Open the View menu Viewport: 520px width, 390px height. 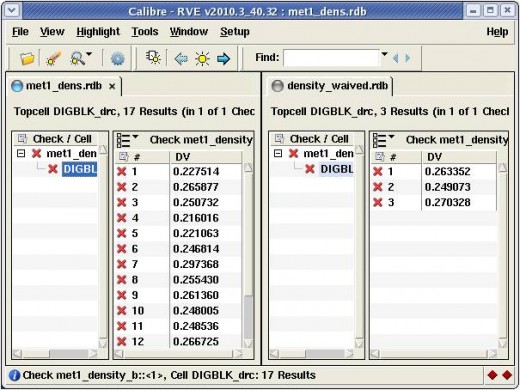[52, 32]
